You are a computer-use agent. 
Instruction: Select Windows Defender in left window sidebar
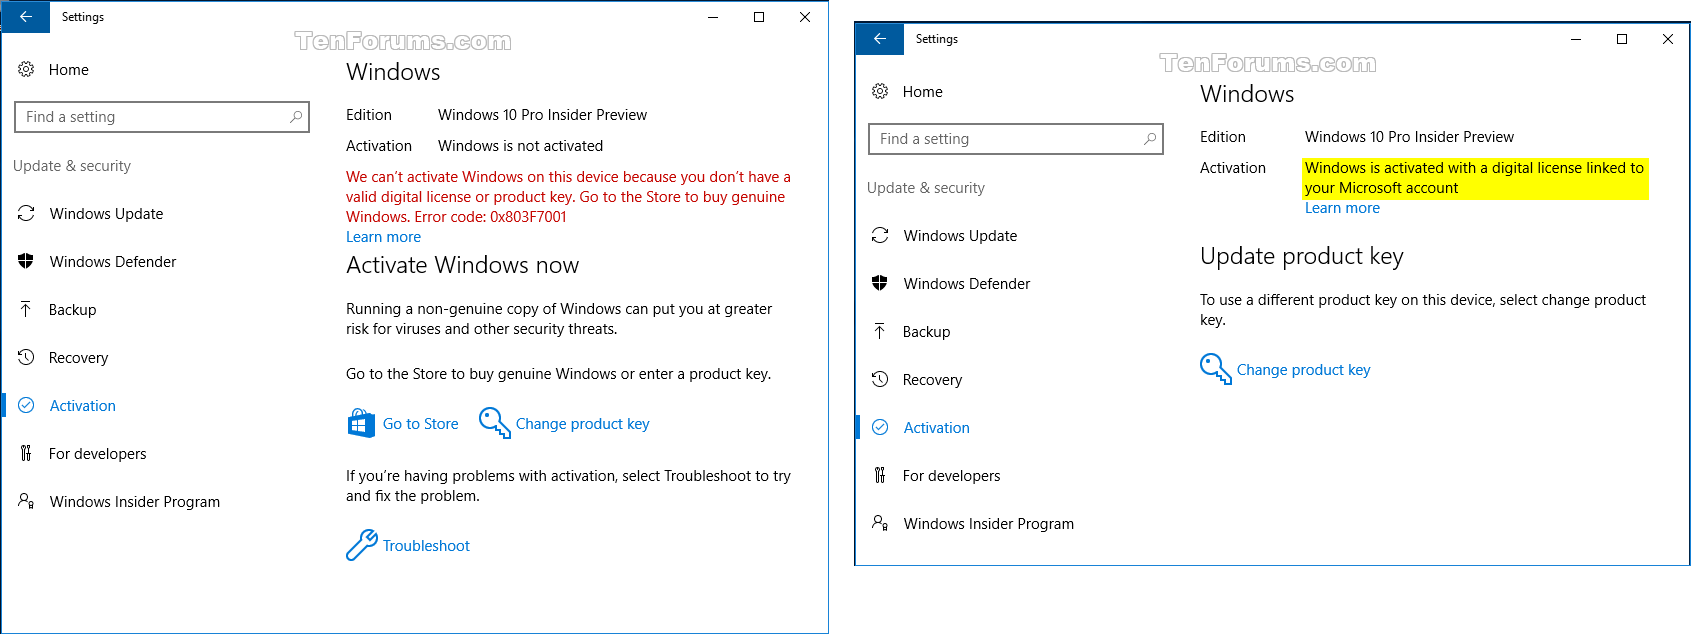[x=113, y=262]
